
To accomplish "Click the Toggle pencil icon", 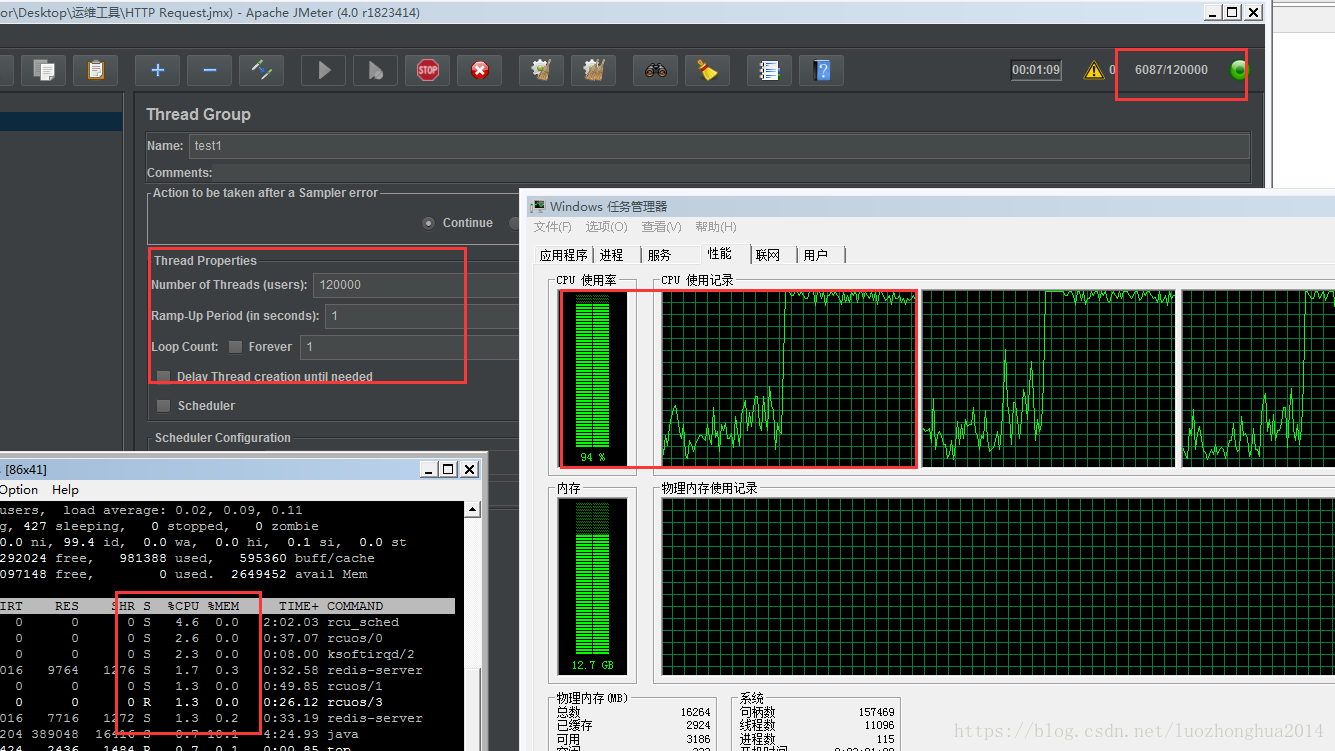I will click(262, 70).
